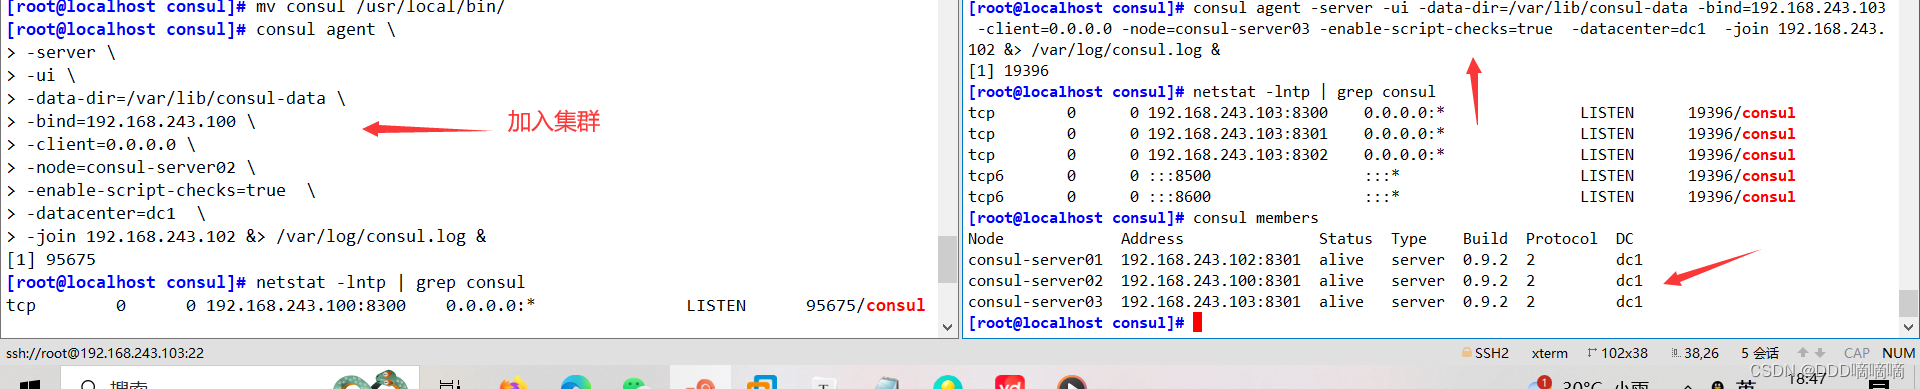Screen dimensions: 1920x389
Task: Click the left terminal pane scrollbar thumb
Action: point(947,259)
